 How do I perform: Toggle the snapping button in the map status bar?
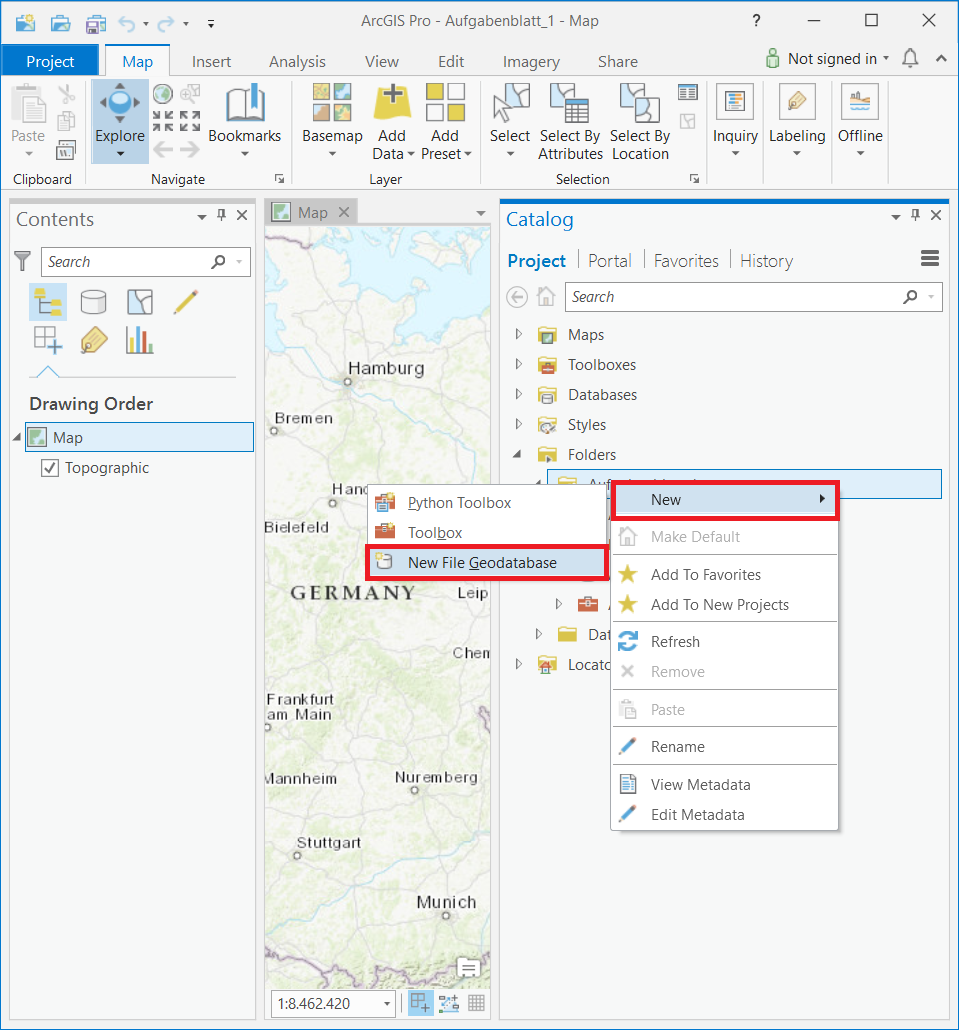pos(421,1003)
